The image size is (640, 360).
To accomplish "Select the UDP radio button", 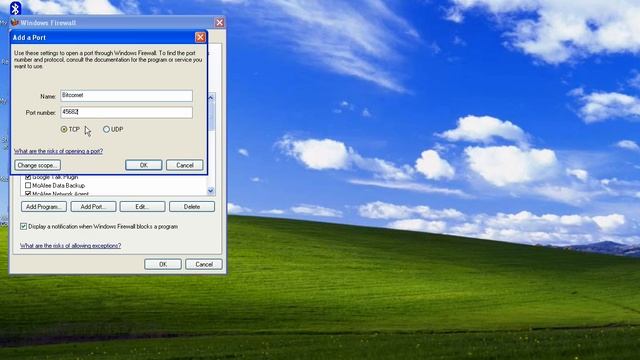I will (107, 129).
